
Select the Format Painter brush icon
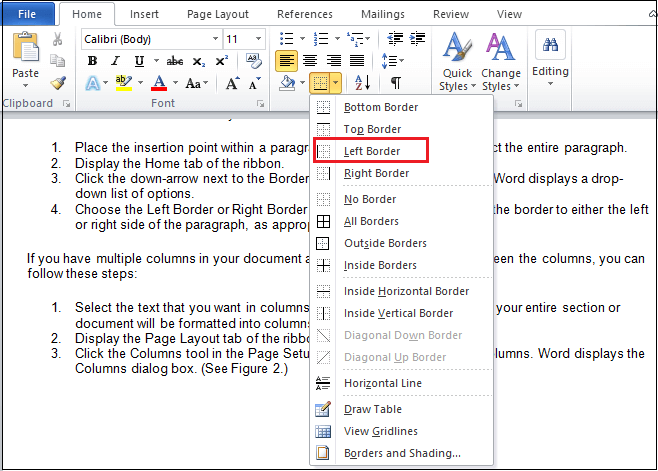point(58,83)
